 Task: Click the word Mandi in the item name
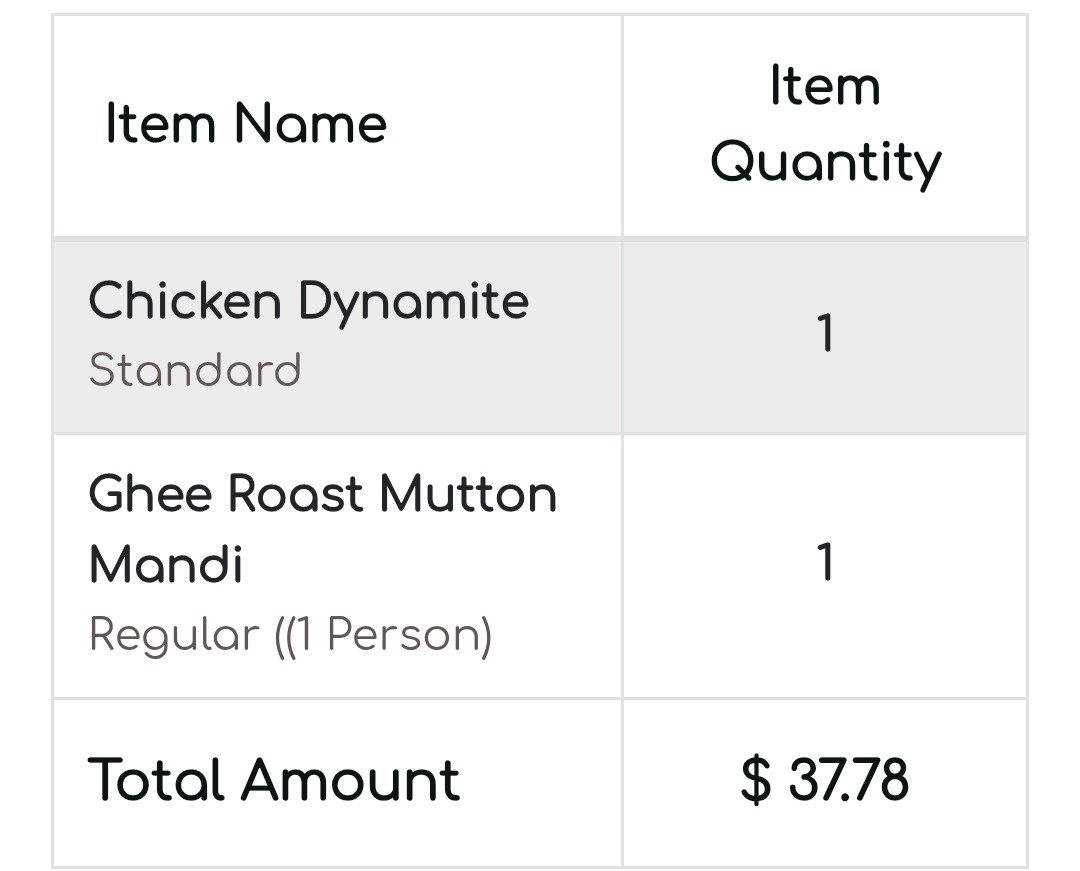166,565
